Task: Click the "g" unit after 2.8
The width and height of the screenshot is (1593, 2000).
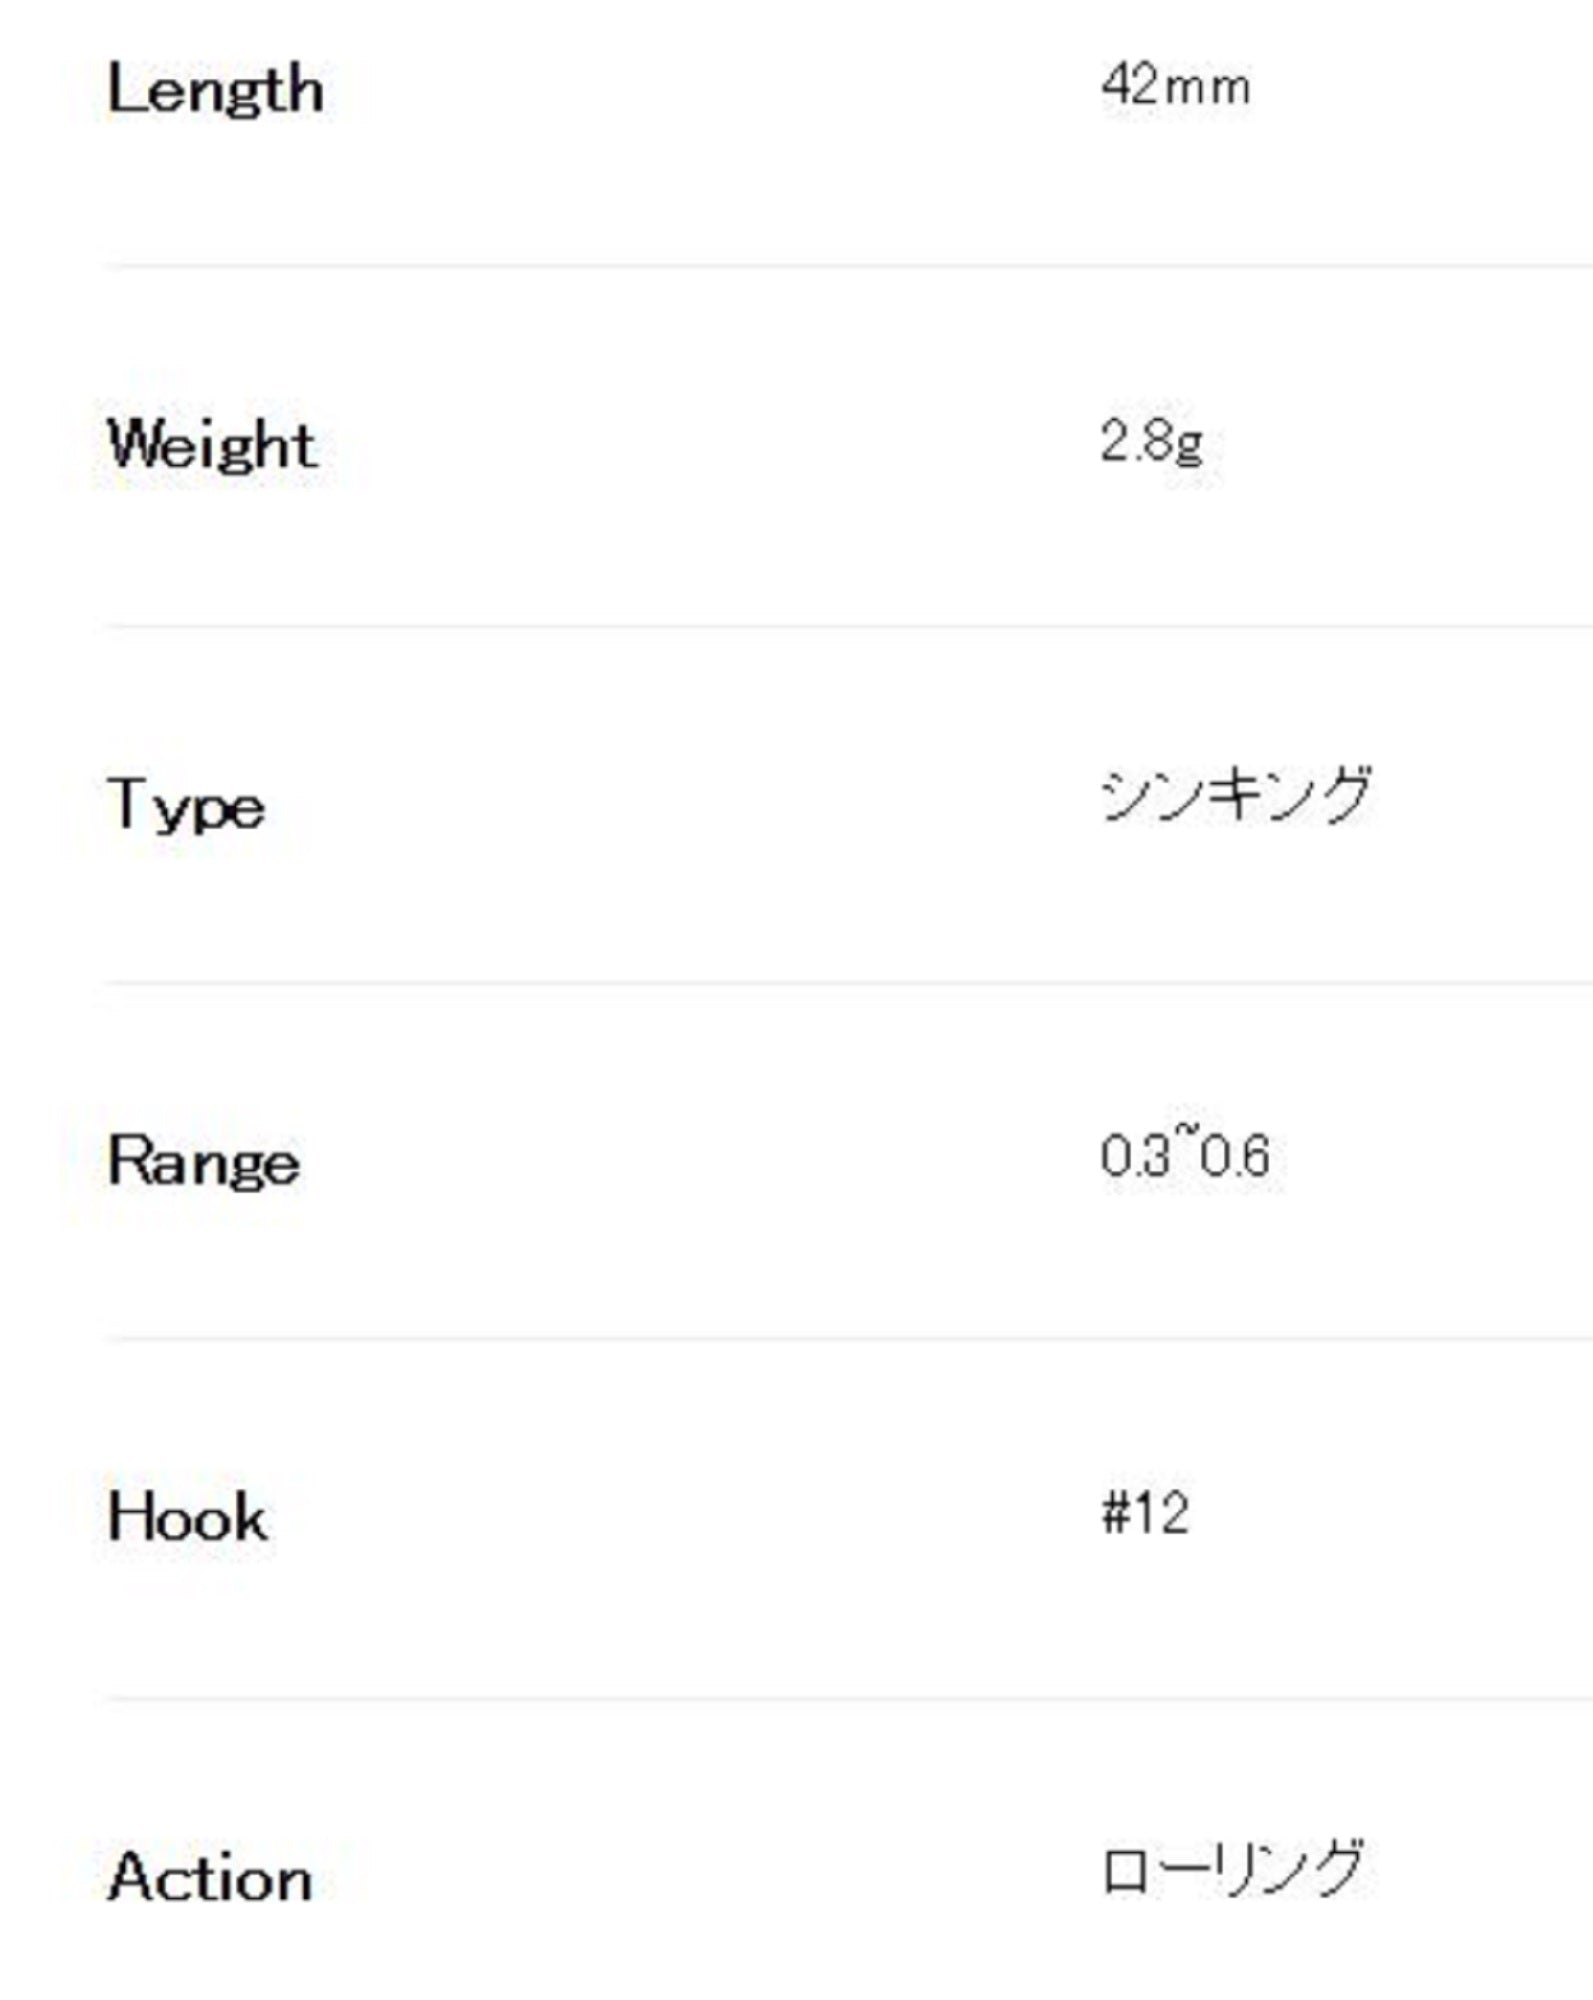Action: (x=1188, y=445)
